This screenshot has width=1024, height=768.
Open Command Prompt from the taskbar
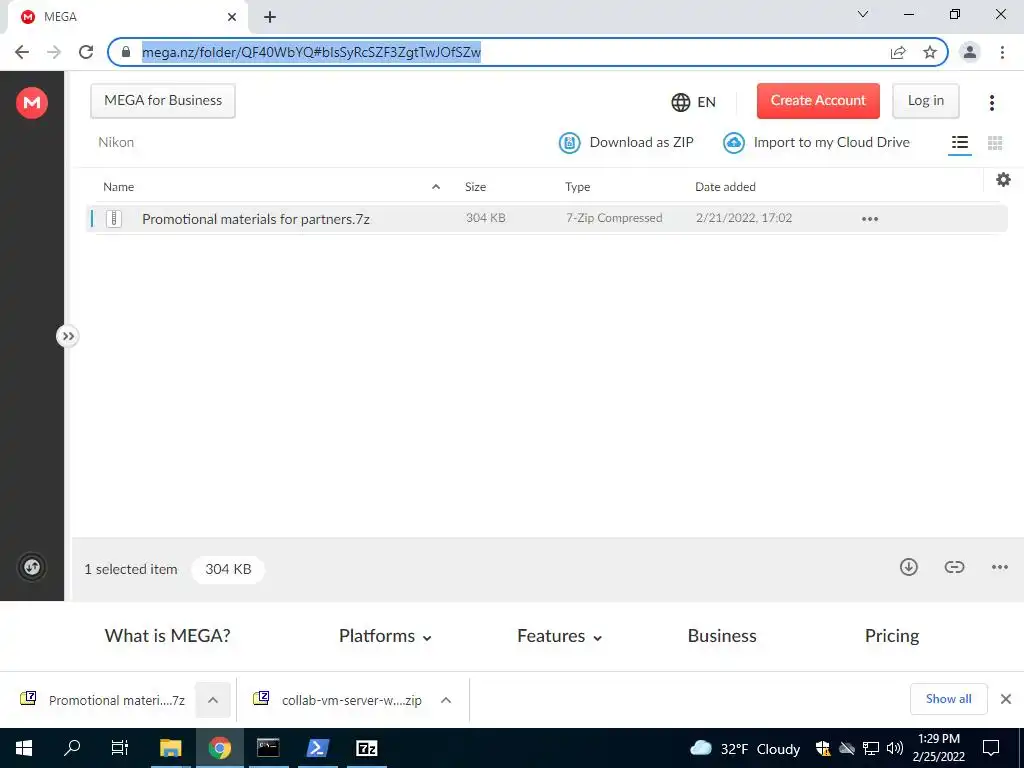pos(268,748)
